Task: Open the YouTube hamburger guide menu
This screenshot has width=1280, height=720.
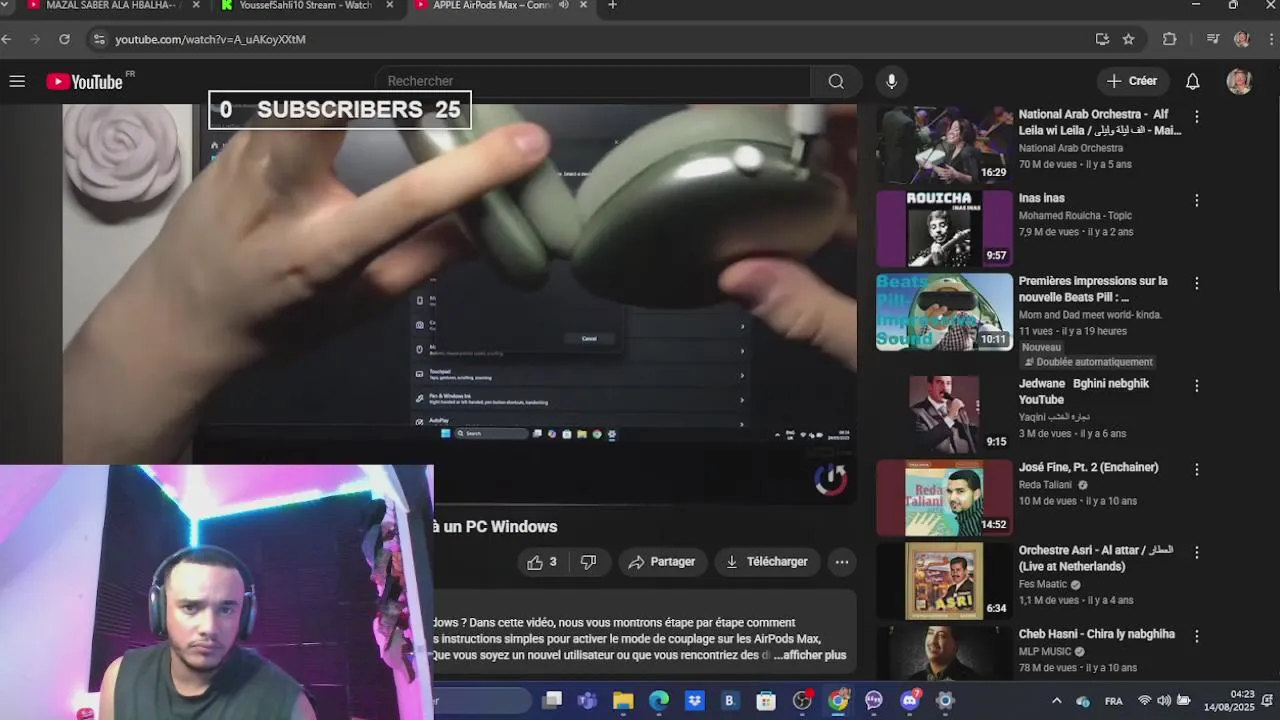Action: click(x=17, y=81)
